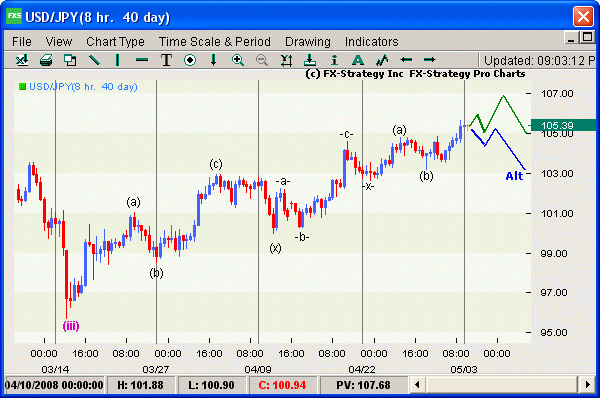
Task: Click the 03/27 date axis label
Action: [155, 369]
